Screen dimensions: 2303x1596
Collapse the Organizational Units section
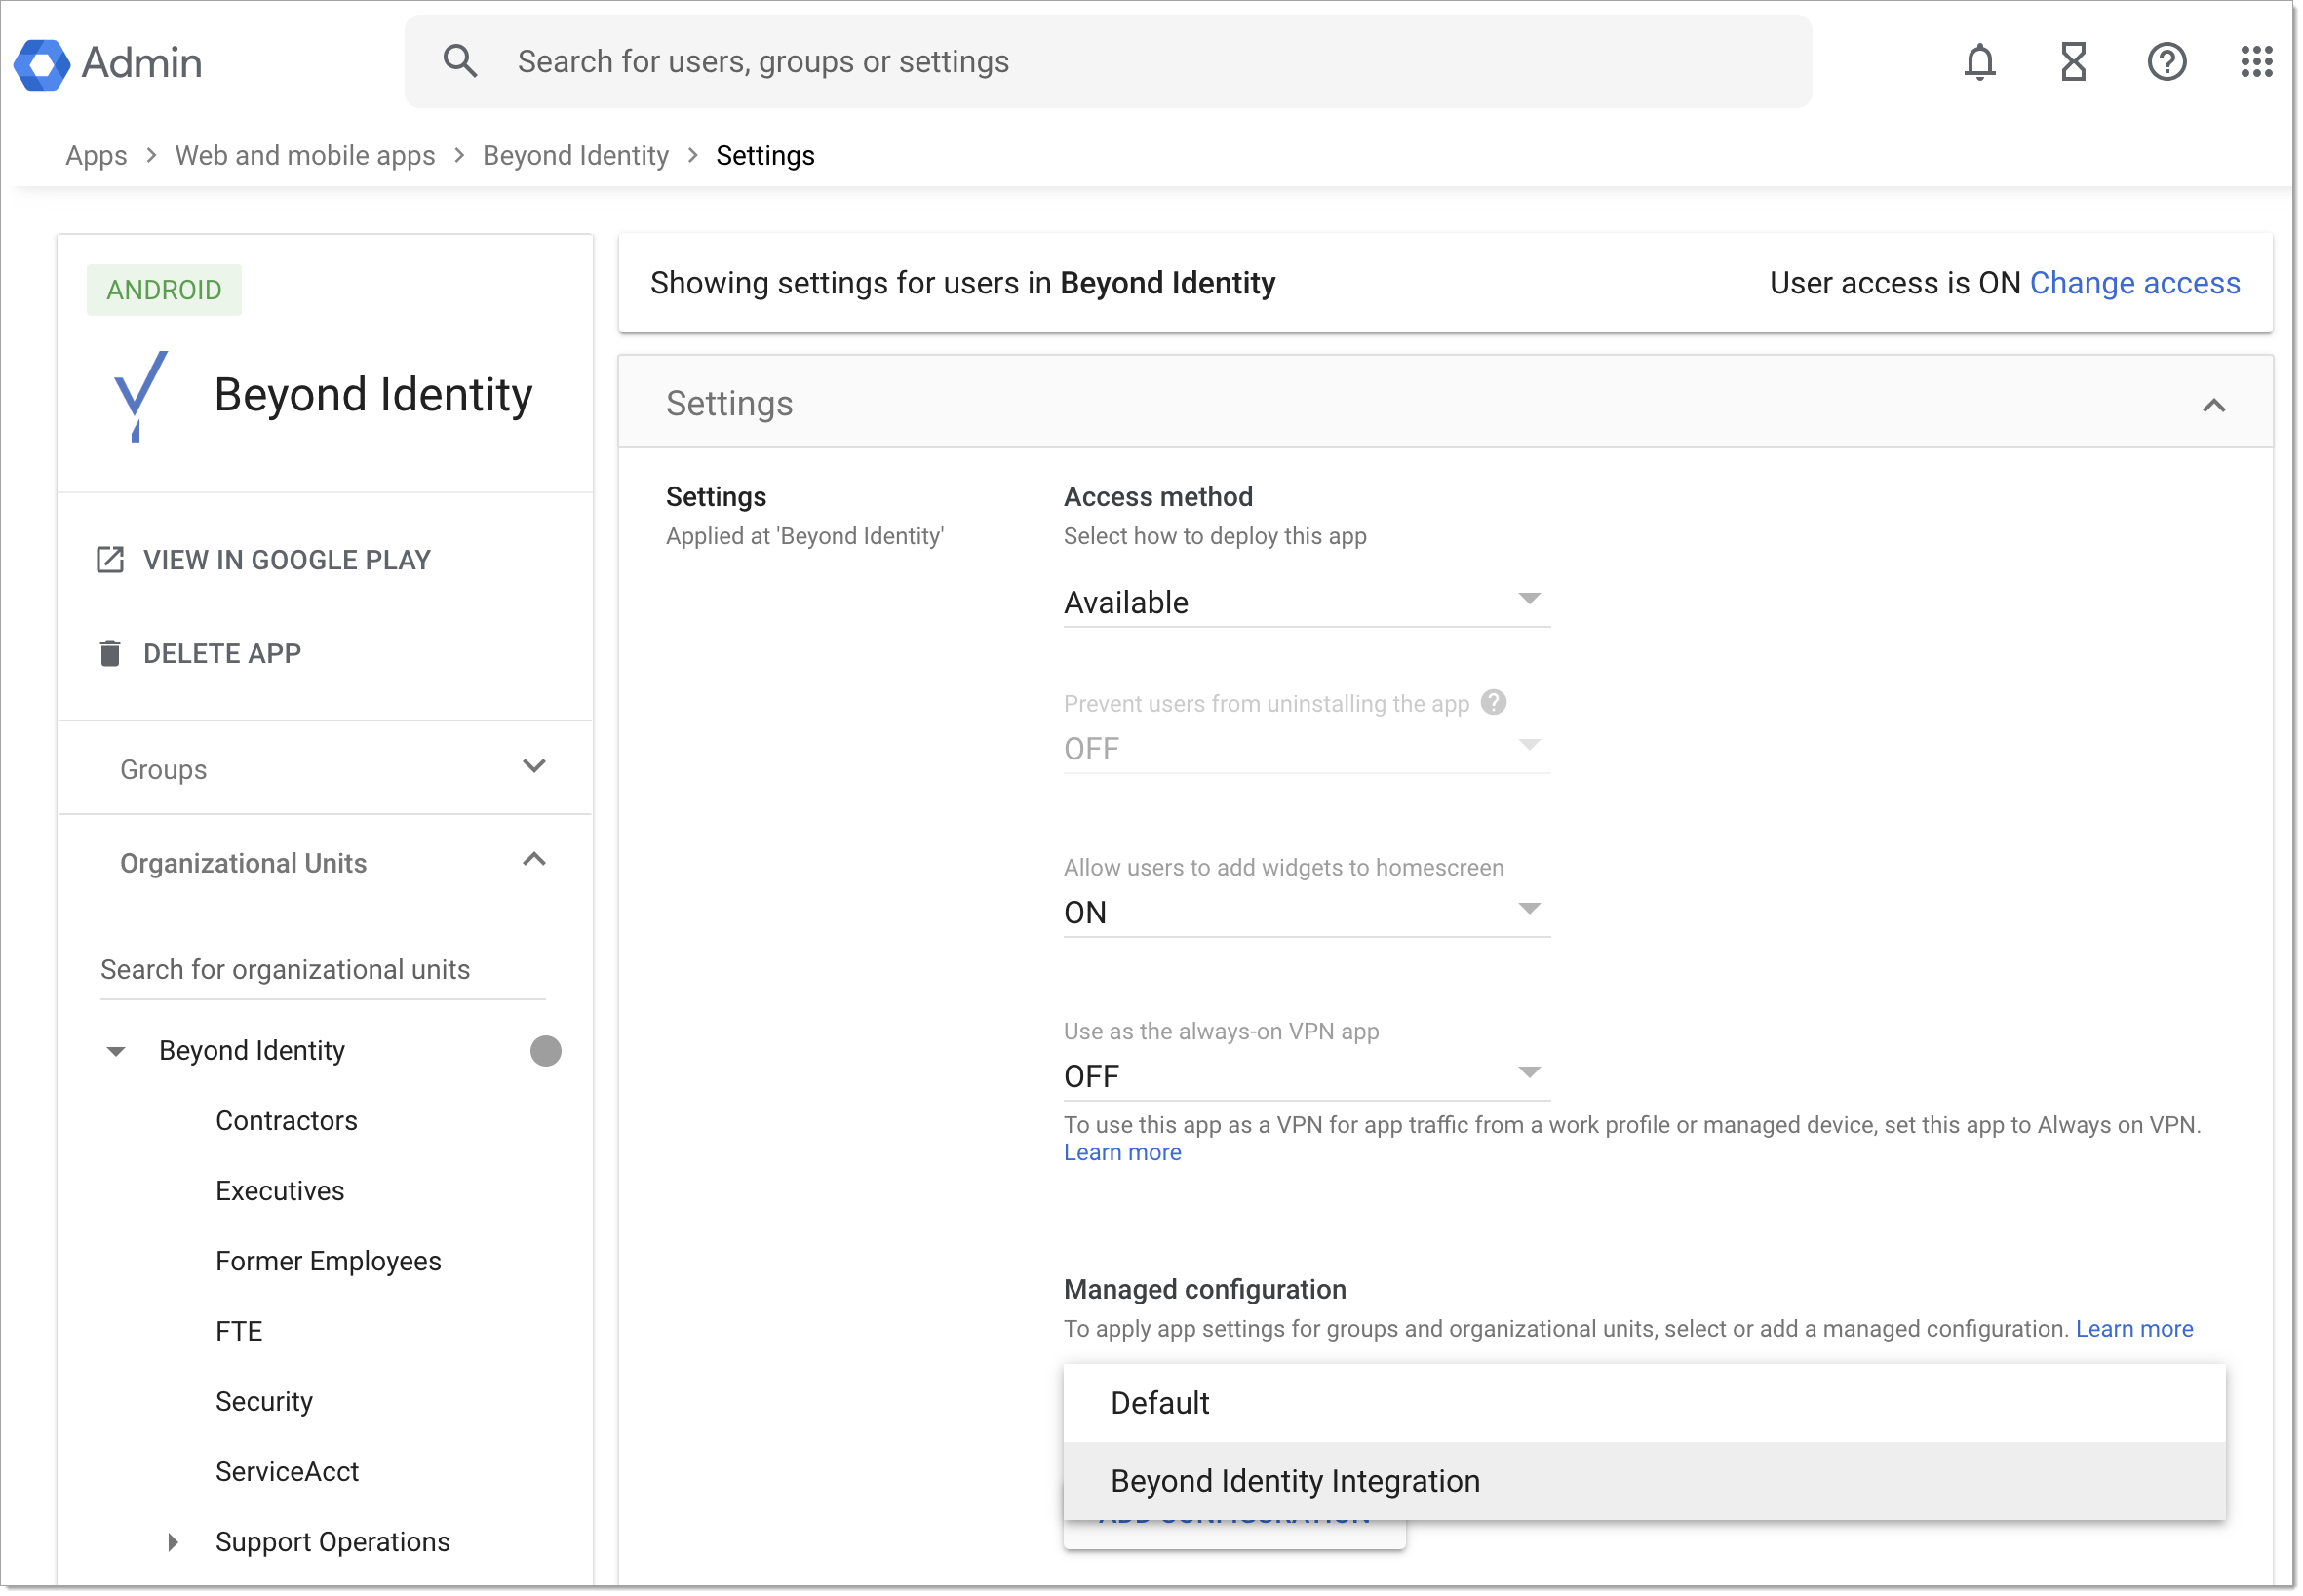pos(534,861)
